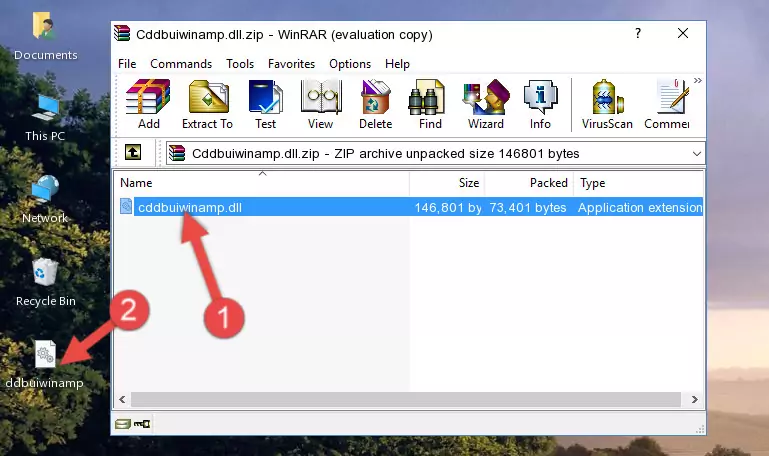Click the status bar drive icon

point(123,424)
